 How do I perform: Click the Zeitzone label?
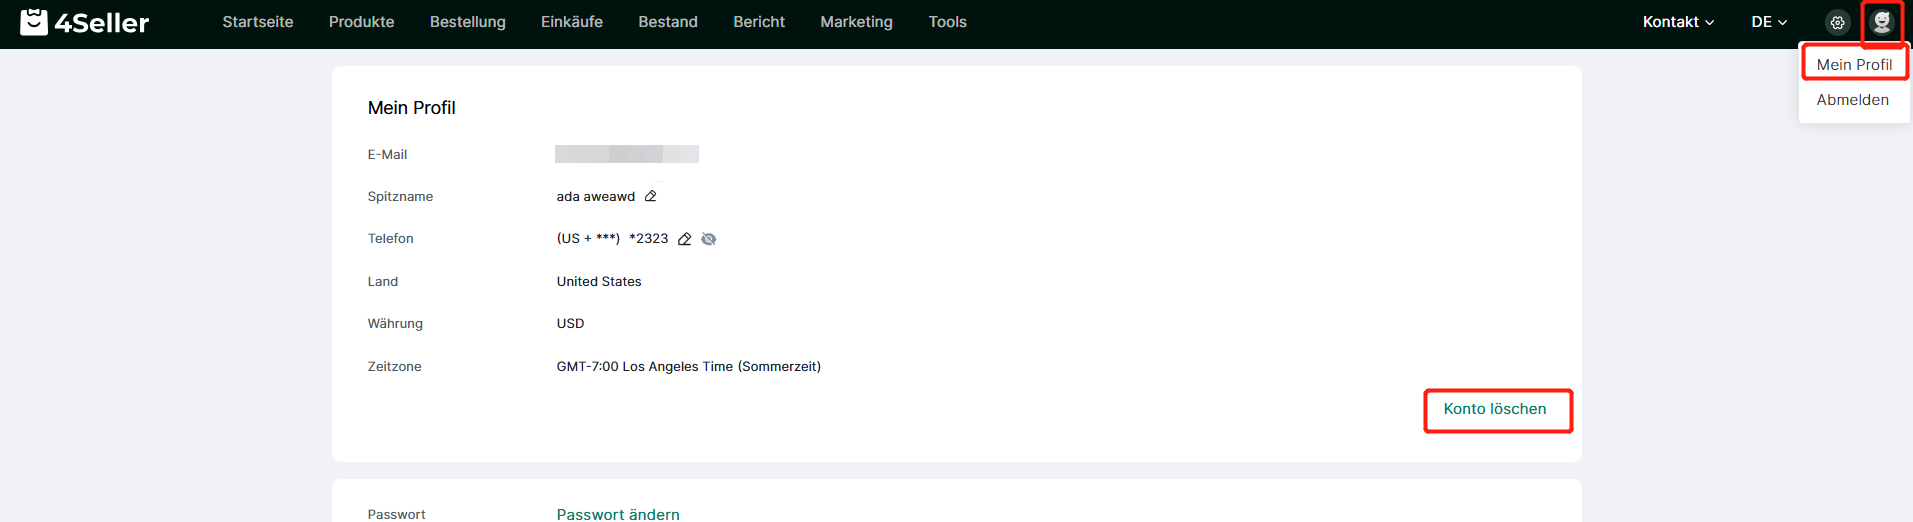click(x=394, y=367)
